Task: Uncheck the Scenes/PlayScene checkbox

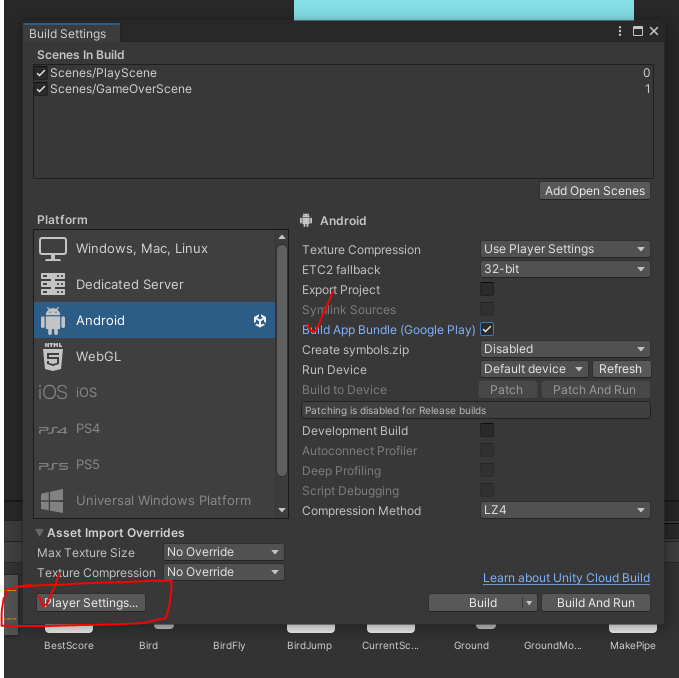Action: (x=41, y=73)
